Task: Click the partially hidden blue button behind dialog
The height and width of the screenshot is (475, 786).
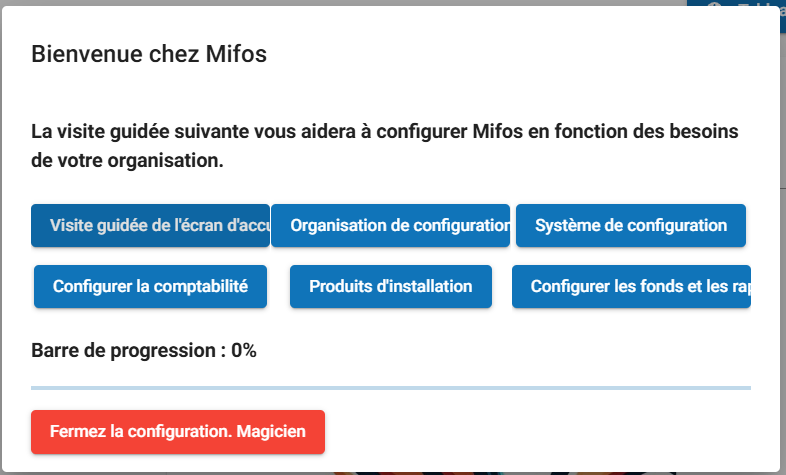Action: [736, 3]
